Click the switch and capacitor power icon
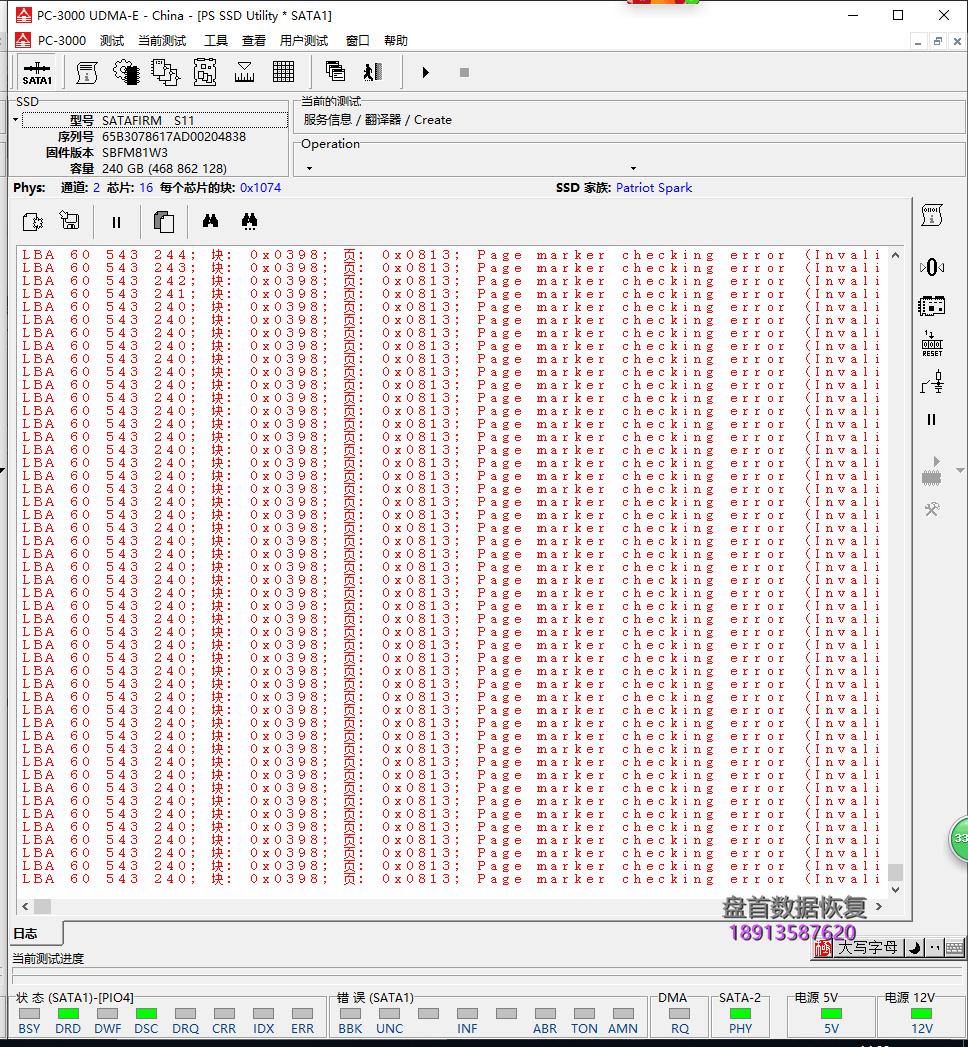The height and width of the screenshot is (1047, 968). pyautogui.click(x=932, y=383)
